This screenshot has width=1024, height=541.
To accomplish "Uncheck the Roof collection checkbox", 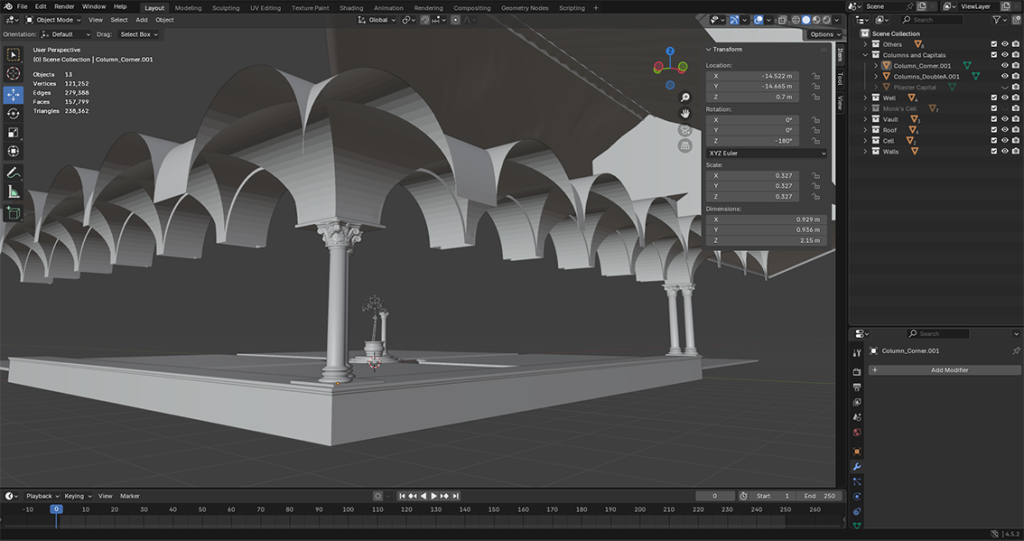I will (x=993, y=130).
